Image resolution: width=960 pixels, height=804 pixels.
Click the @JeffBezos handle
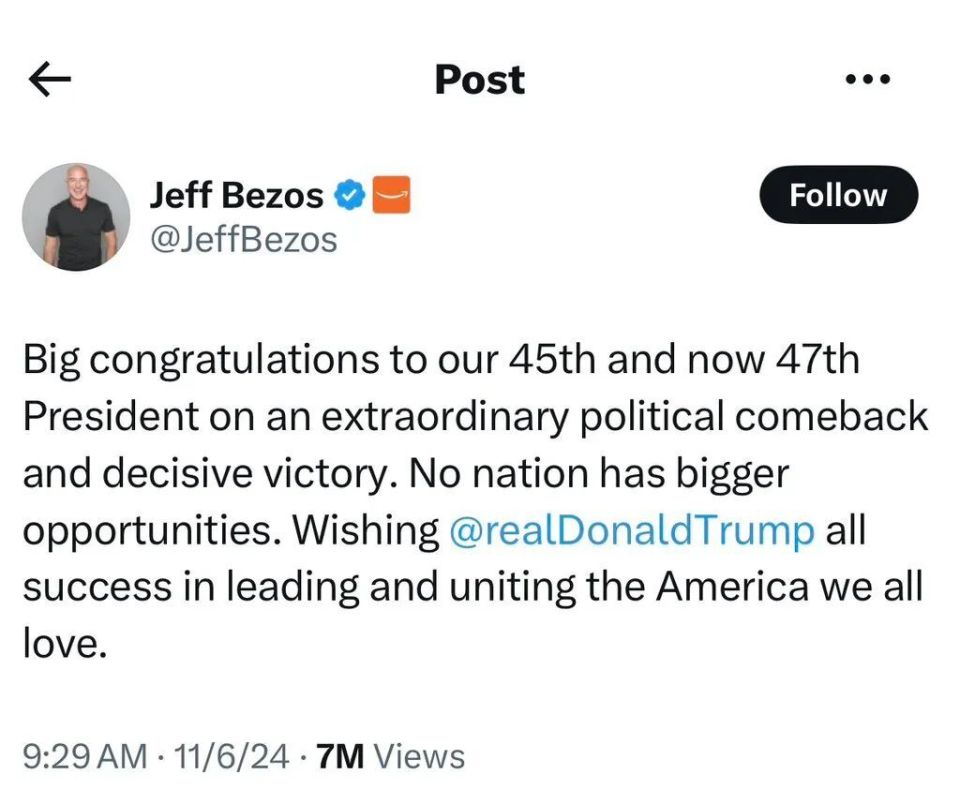pyautogui.click(x=242, y=240)
